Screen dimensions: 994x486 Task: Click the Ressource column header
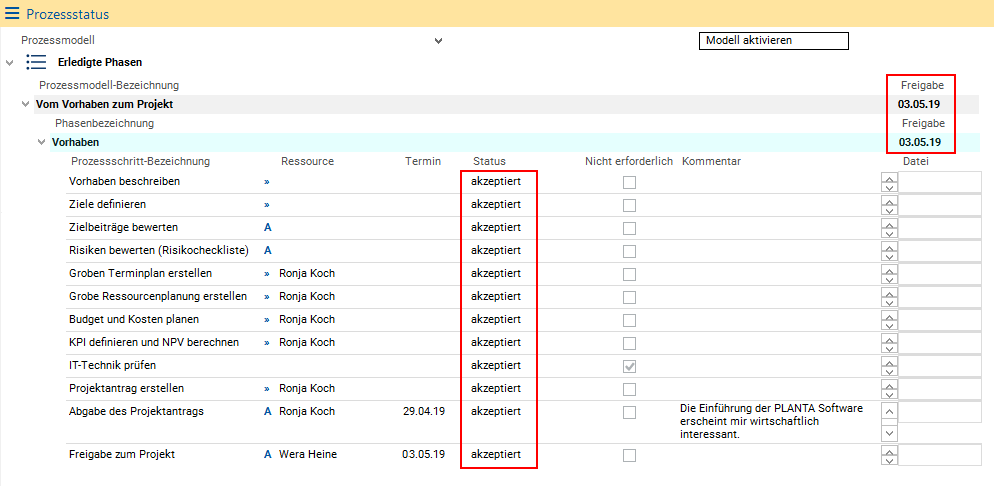307,161
